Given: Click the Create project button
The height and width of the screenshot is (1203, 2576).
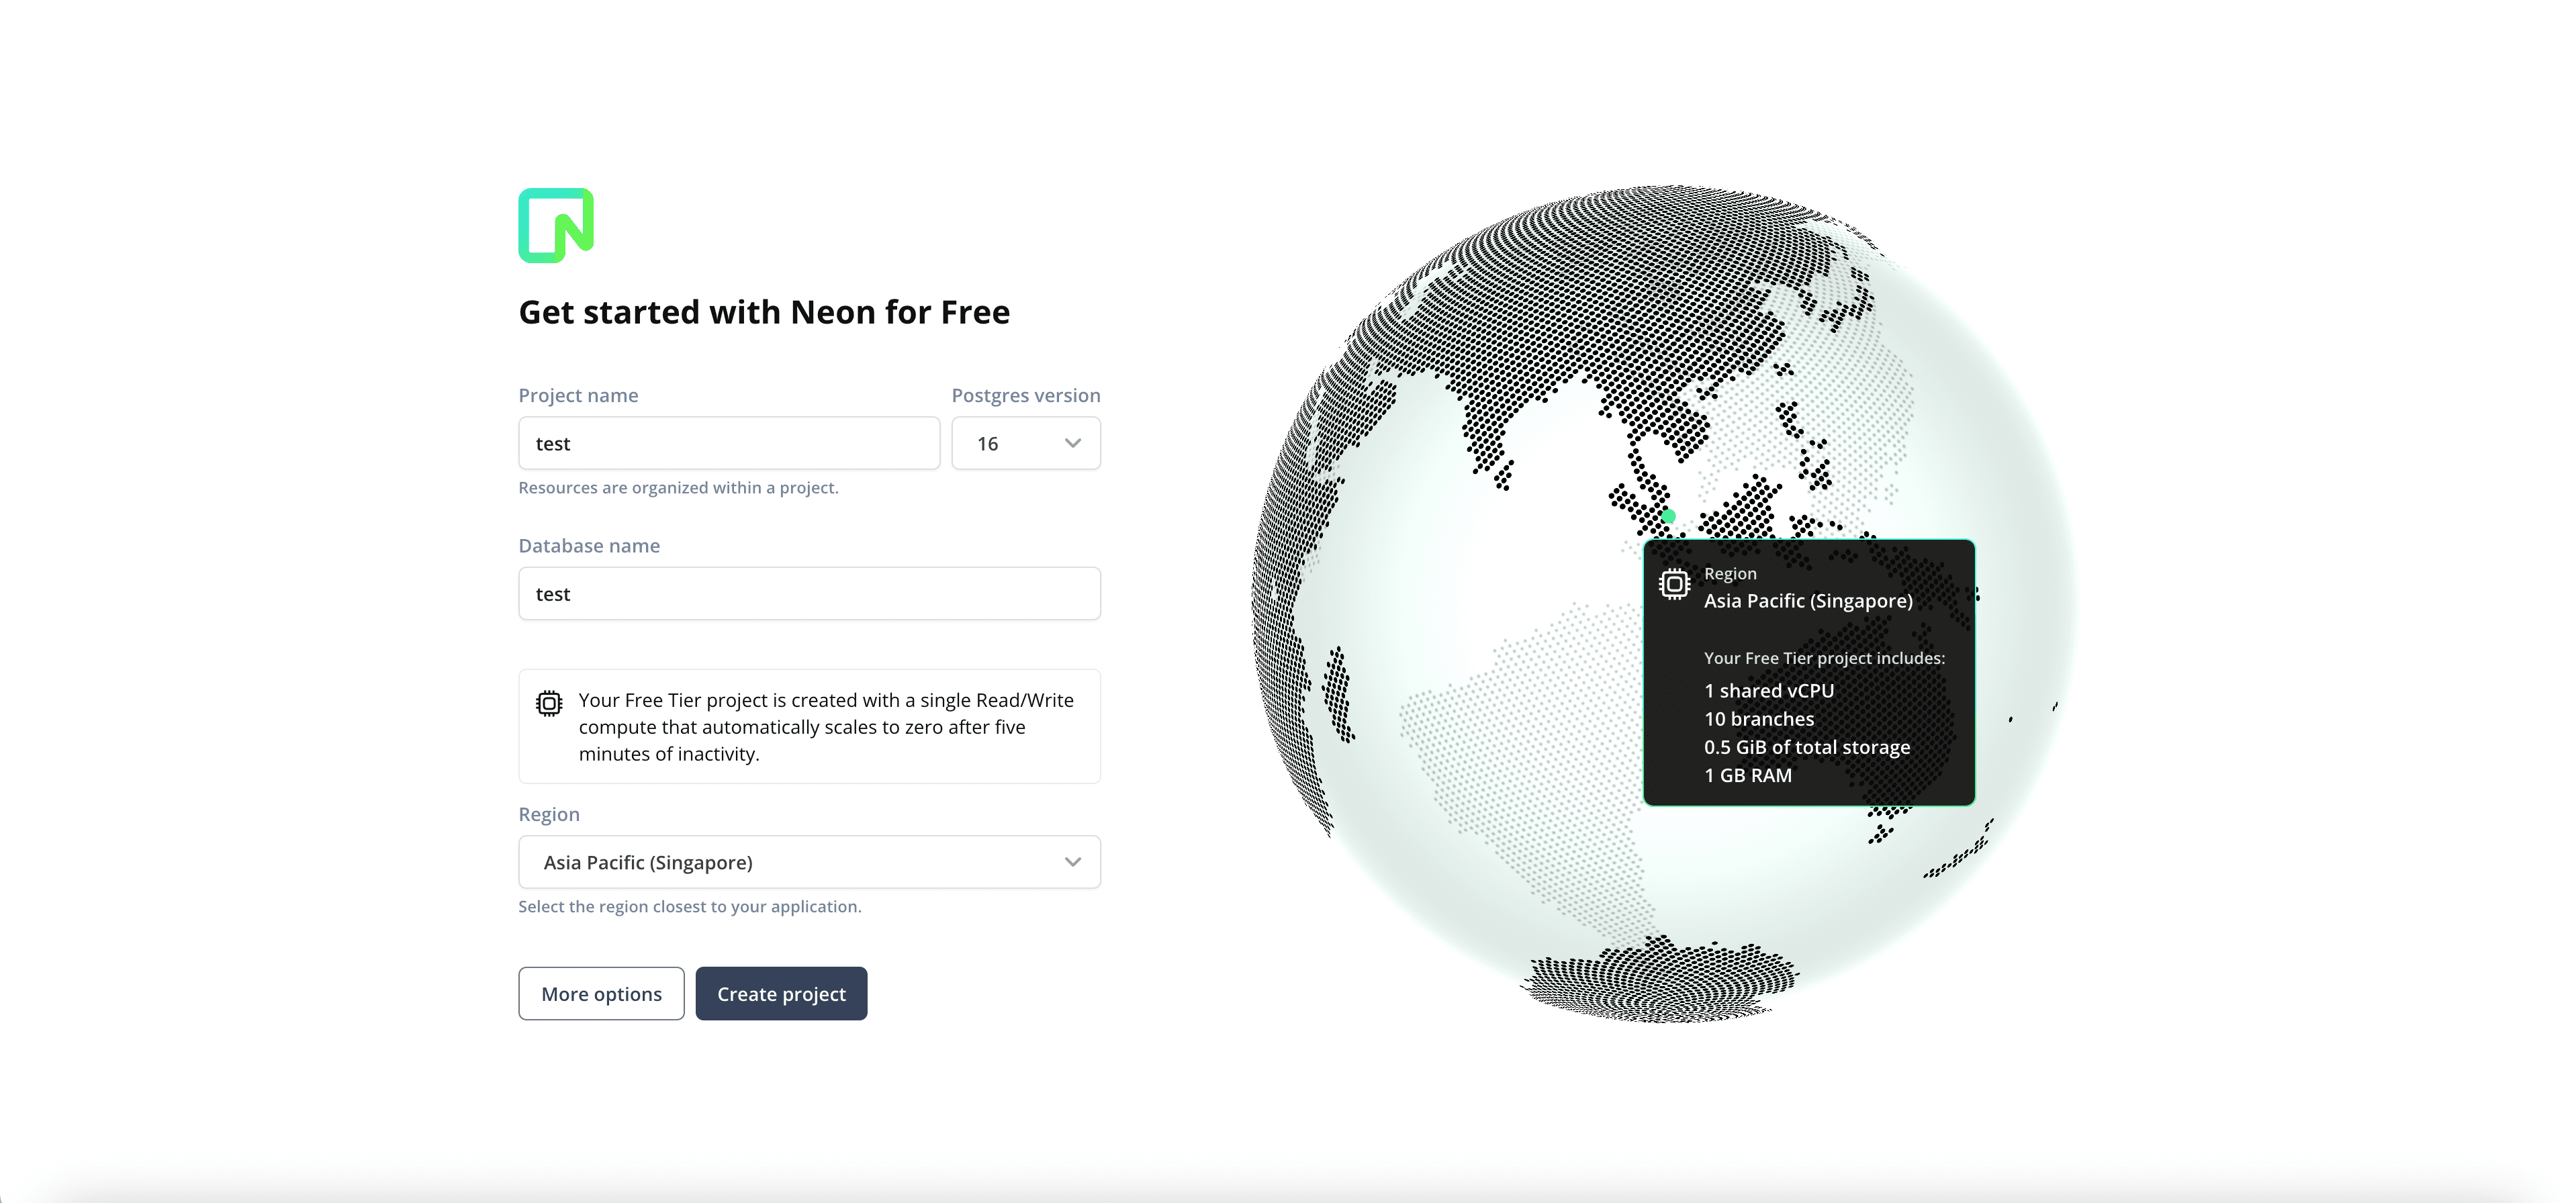Looking at the screenshot, I should pos(781,994).
